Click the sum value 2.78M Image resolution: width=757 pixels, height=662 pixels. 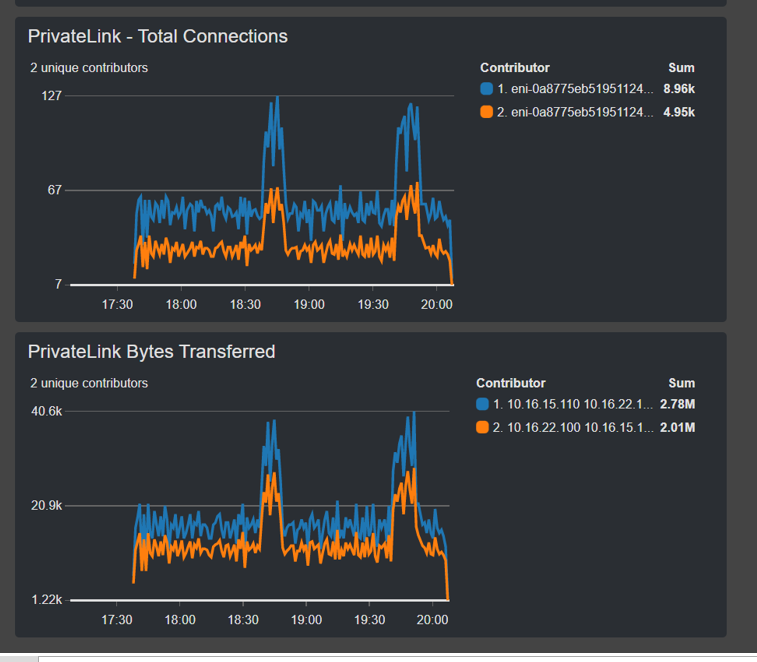677,404
